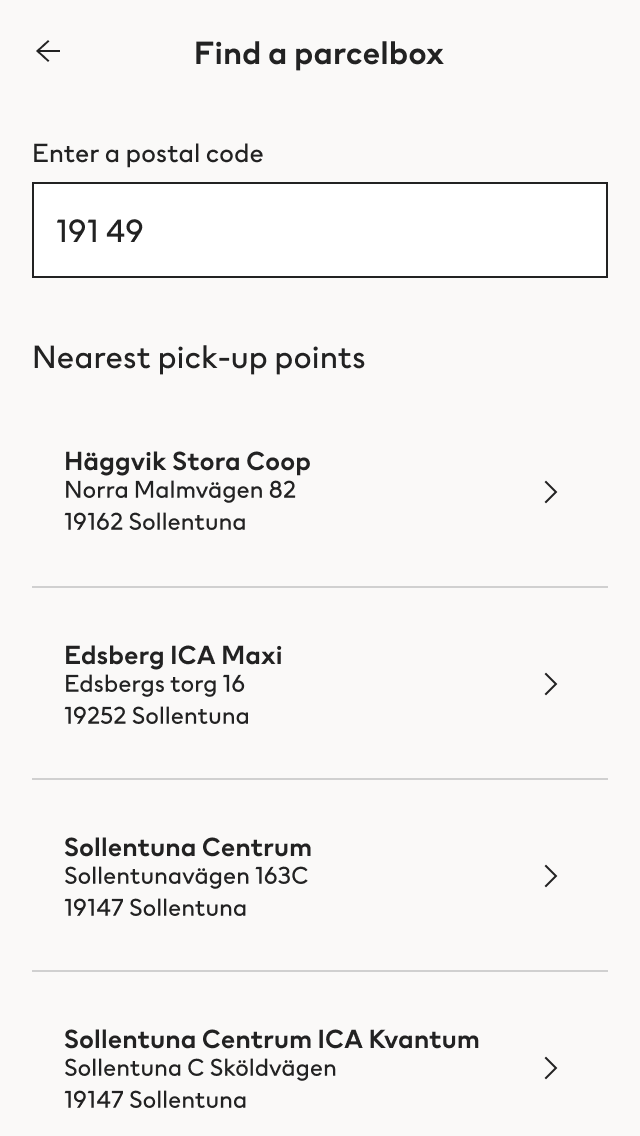The width and height of the screenshot is (640, 1136).
Task: Choose the Sollentuna Centrum ICA Kvantum title
Action: click(272, 1039)
